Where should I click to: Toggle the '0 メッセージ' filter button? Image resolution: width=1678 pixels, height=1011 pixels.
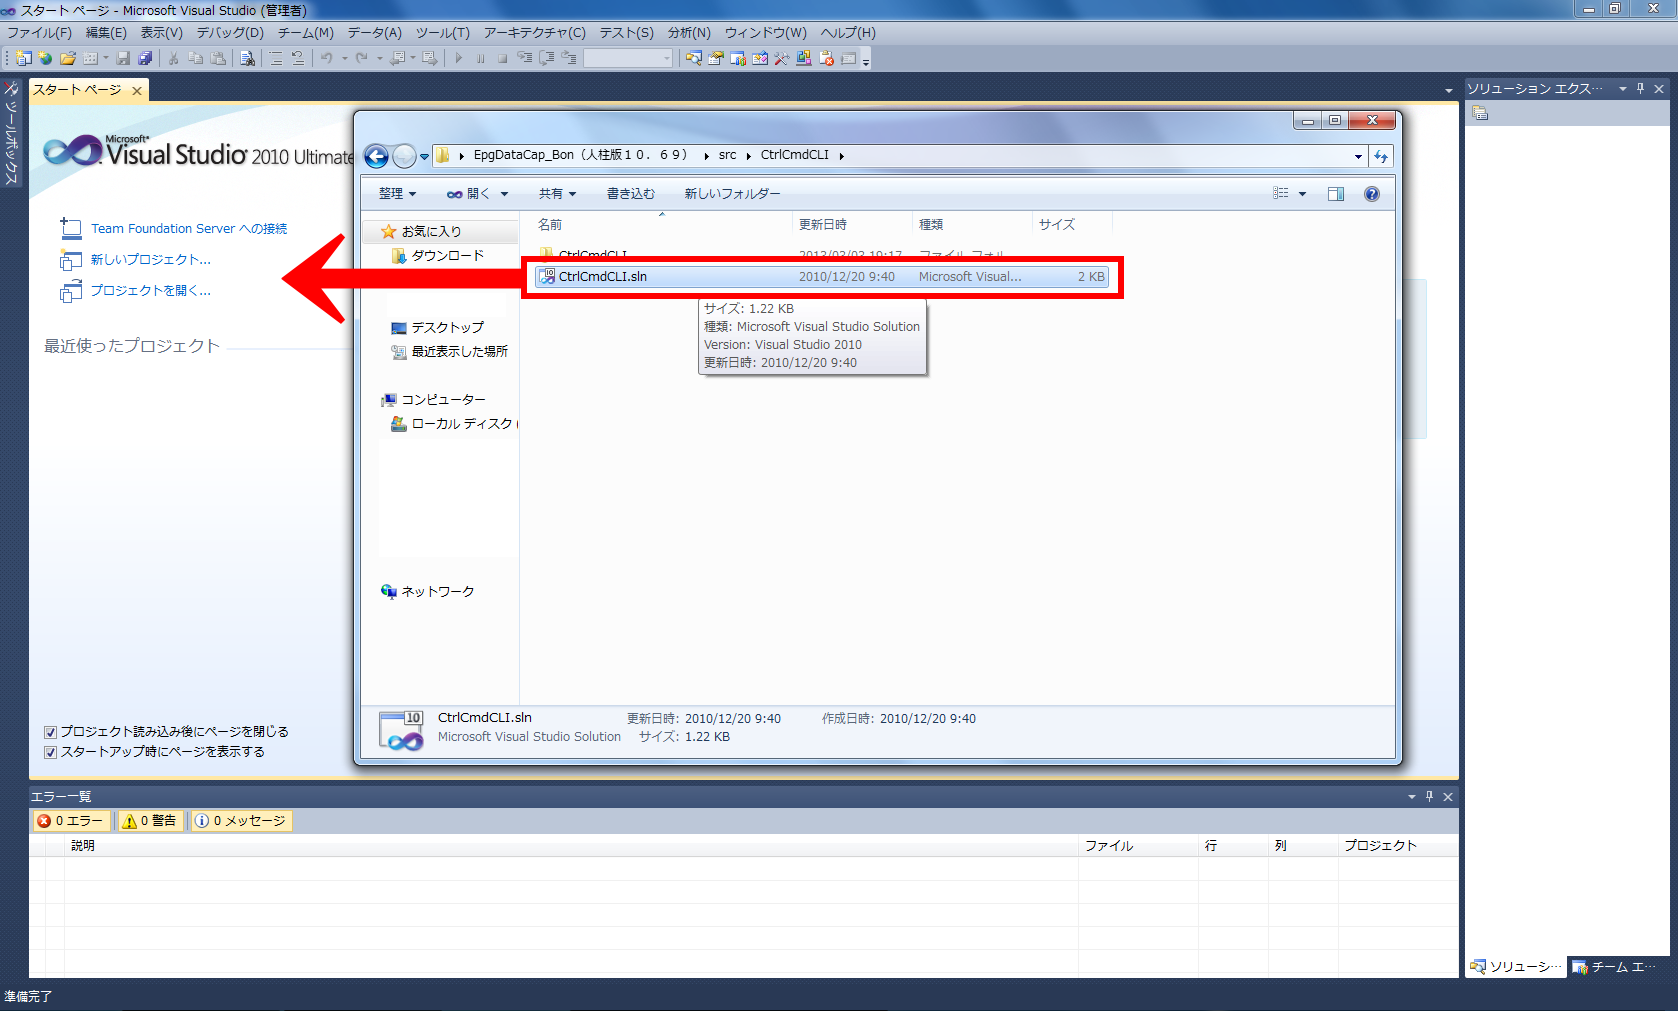pos(240,821)
